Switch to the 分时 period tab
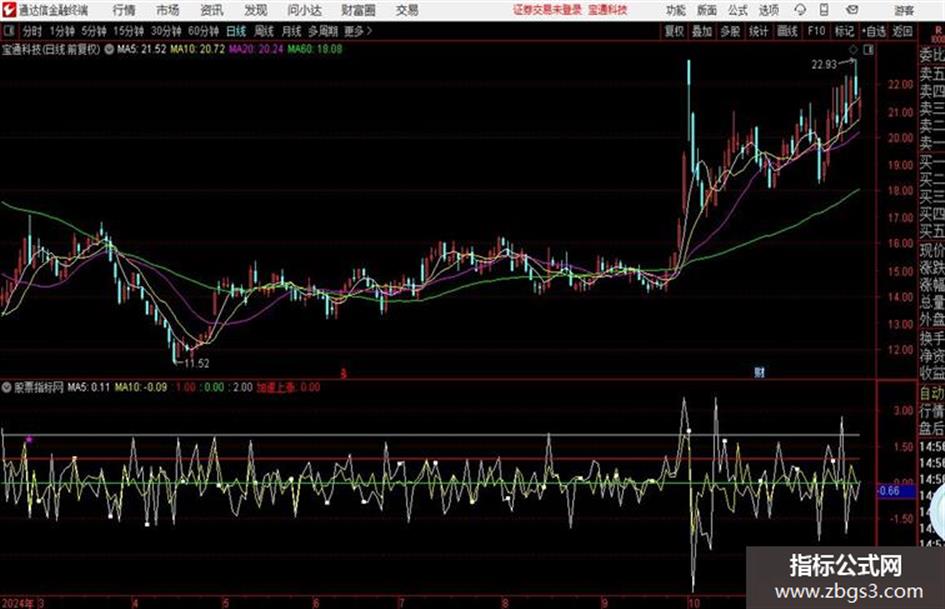Viewport: 945px width, 609px height. [33, 31]
